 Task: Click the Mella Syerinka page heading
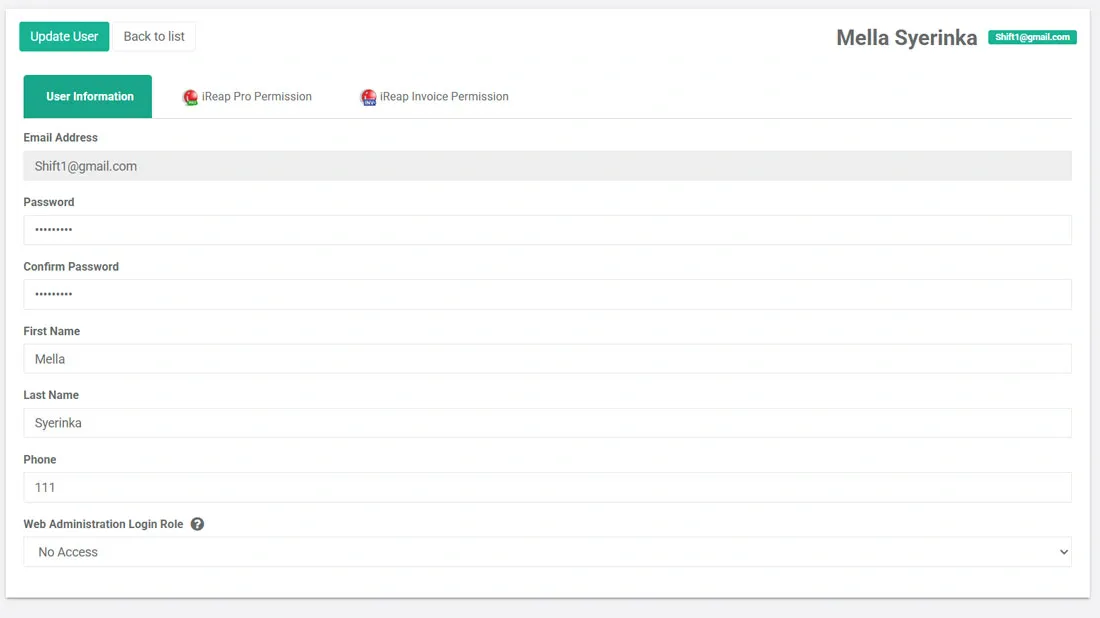coord(906,37)
